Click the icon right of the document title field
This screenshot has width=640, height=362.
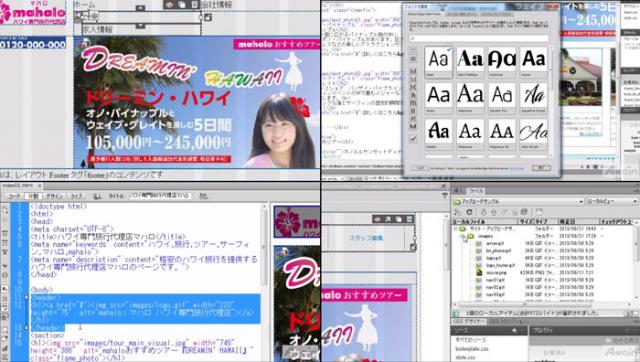(203, 196)
